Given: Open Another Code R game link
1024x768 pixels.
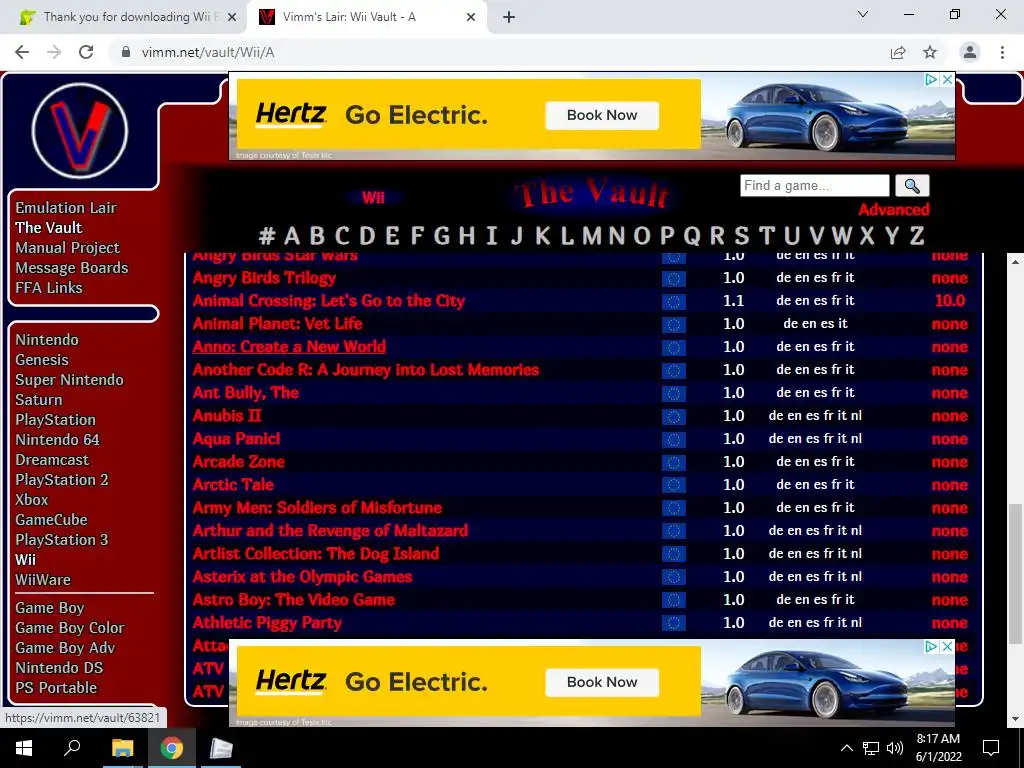Looking at the screenshot, I should (x=366, y=370).
